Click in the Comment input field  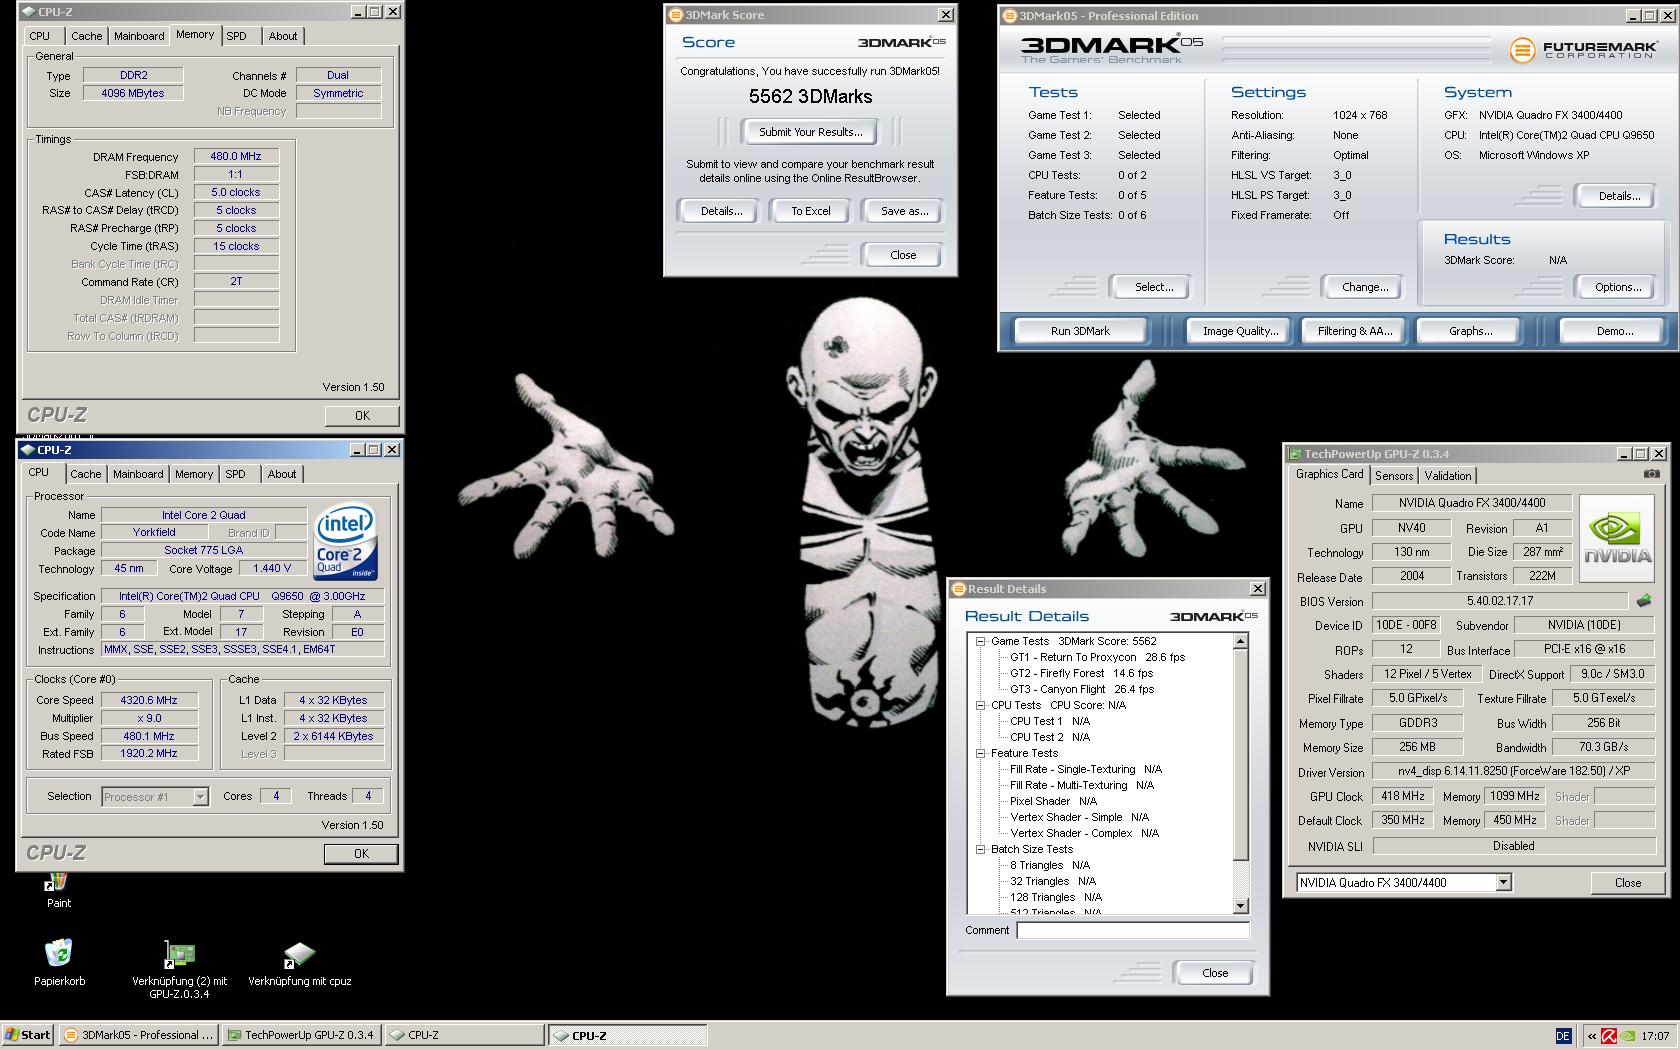(1132, 930)
